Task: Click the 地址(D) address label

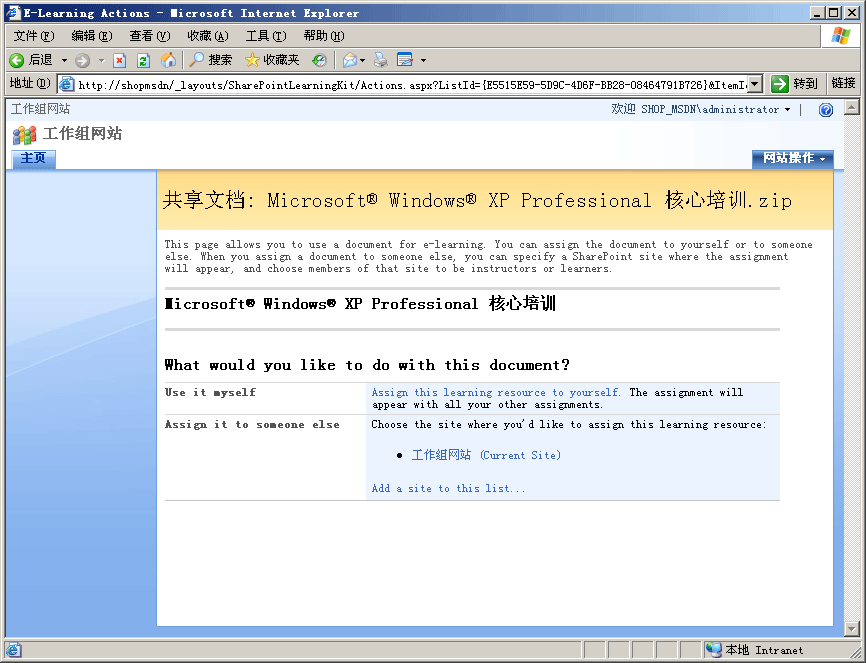Action: (x=30, y=83)
